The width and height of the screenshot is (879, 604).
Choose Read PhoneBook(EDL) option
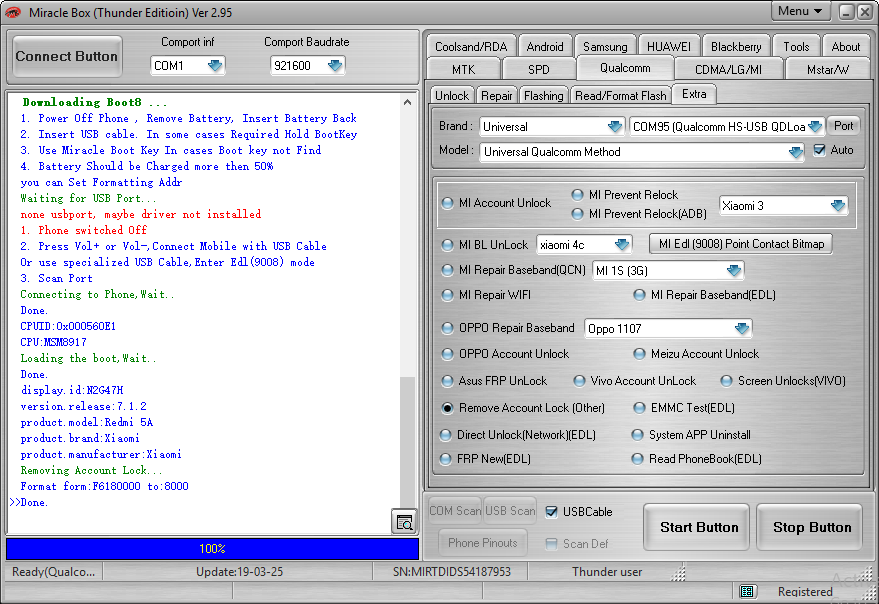(x=696, y=459)
